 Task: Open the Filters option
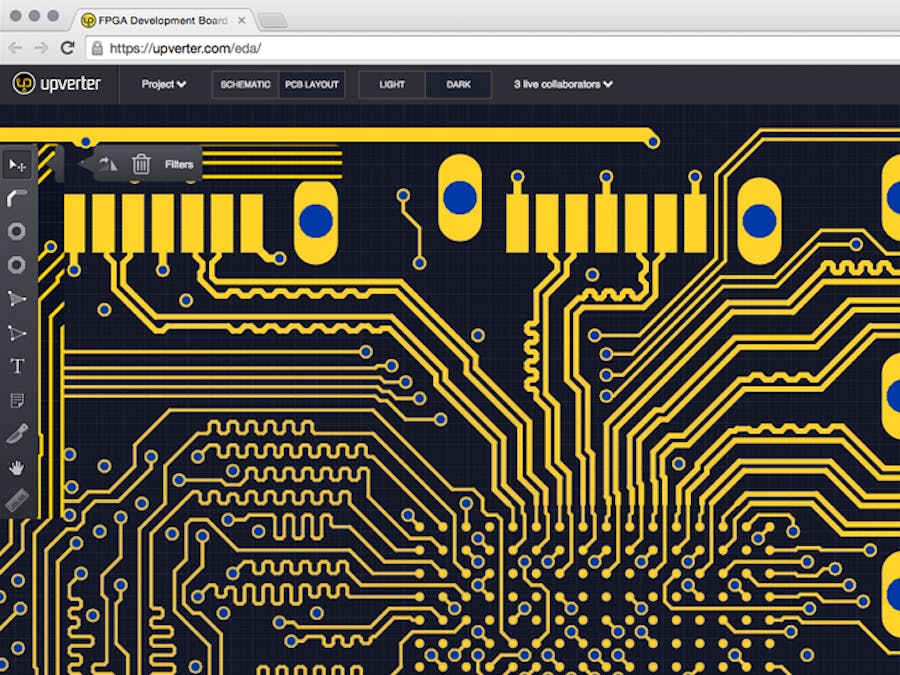click(179, 165)
